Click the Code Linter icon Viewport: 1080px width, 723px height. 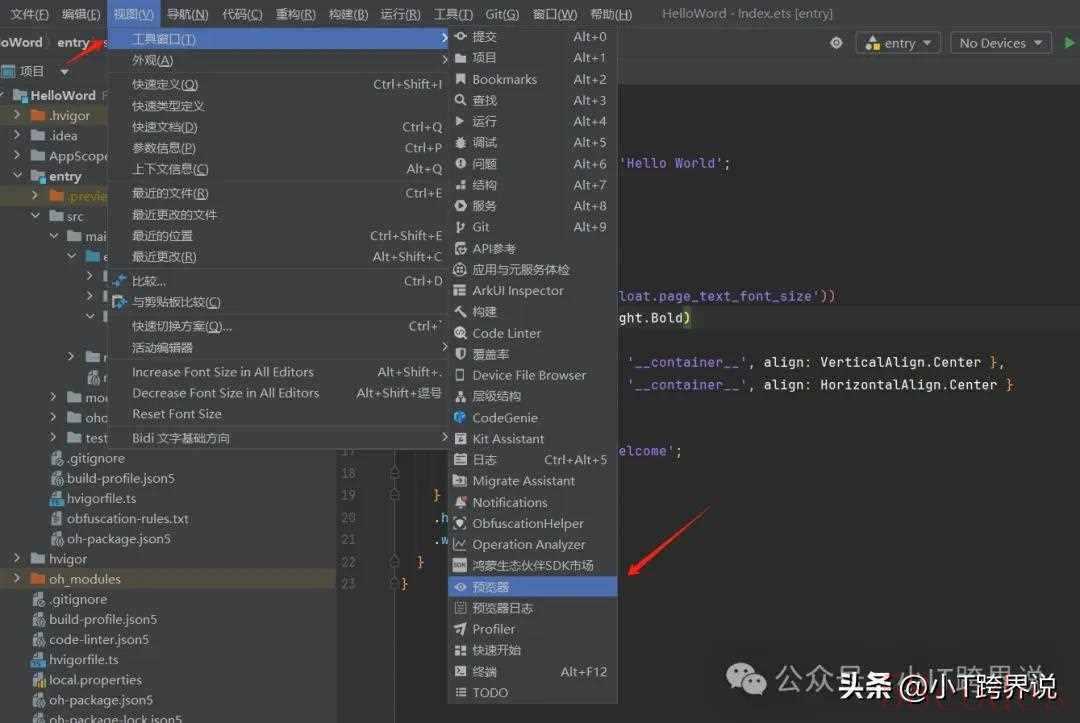pyautogui.click(x=461, y=333)
